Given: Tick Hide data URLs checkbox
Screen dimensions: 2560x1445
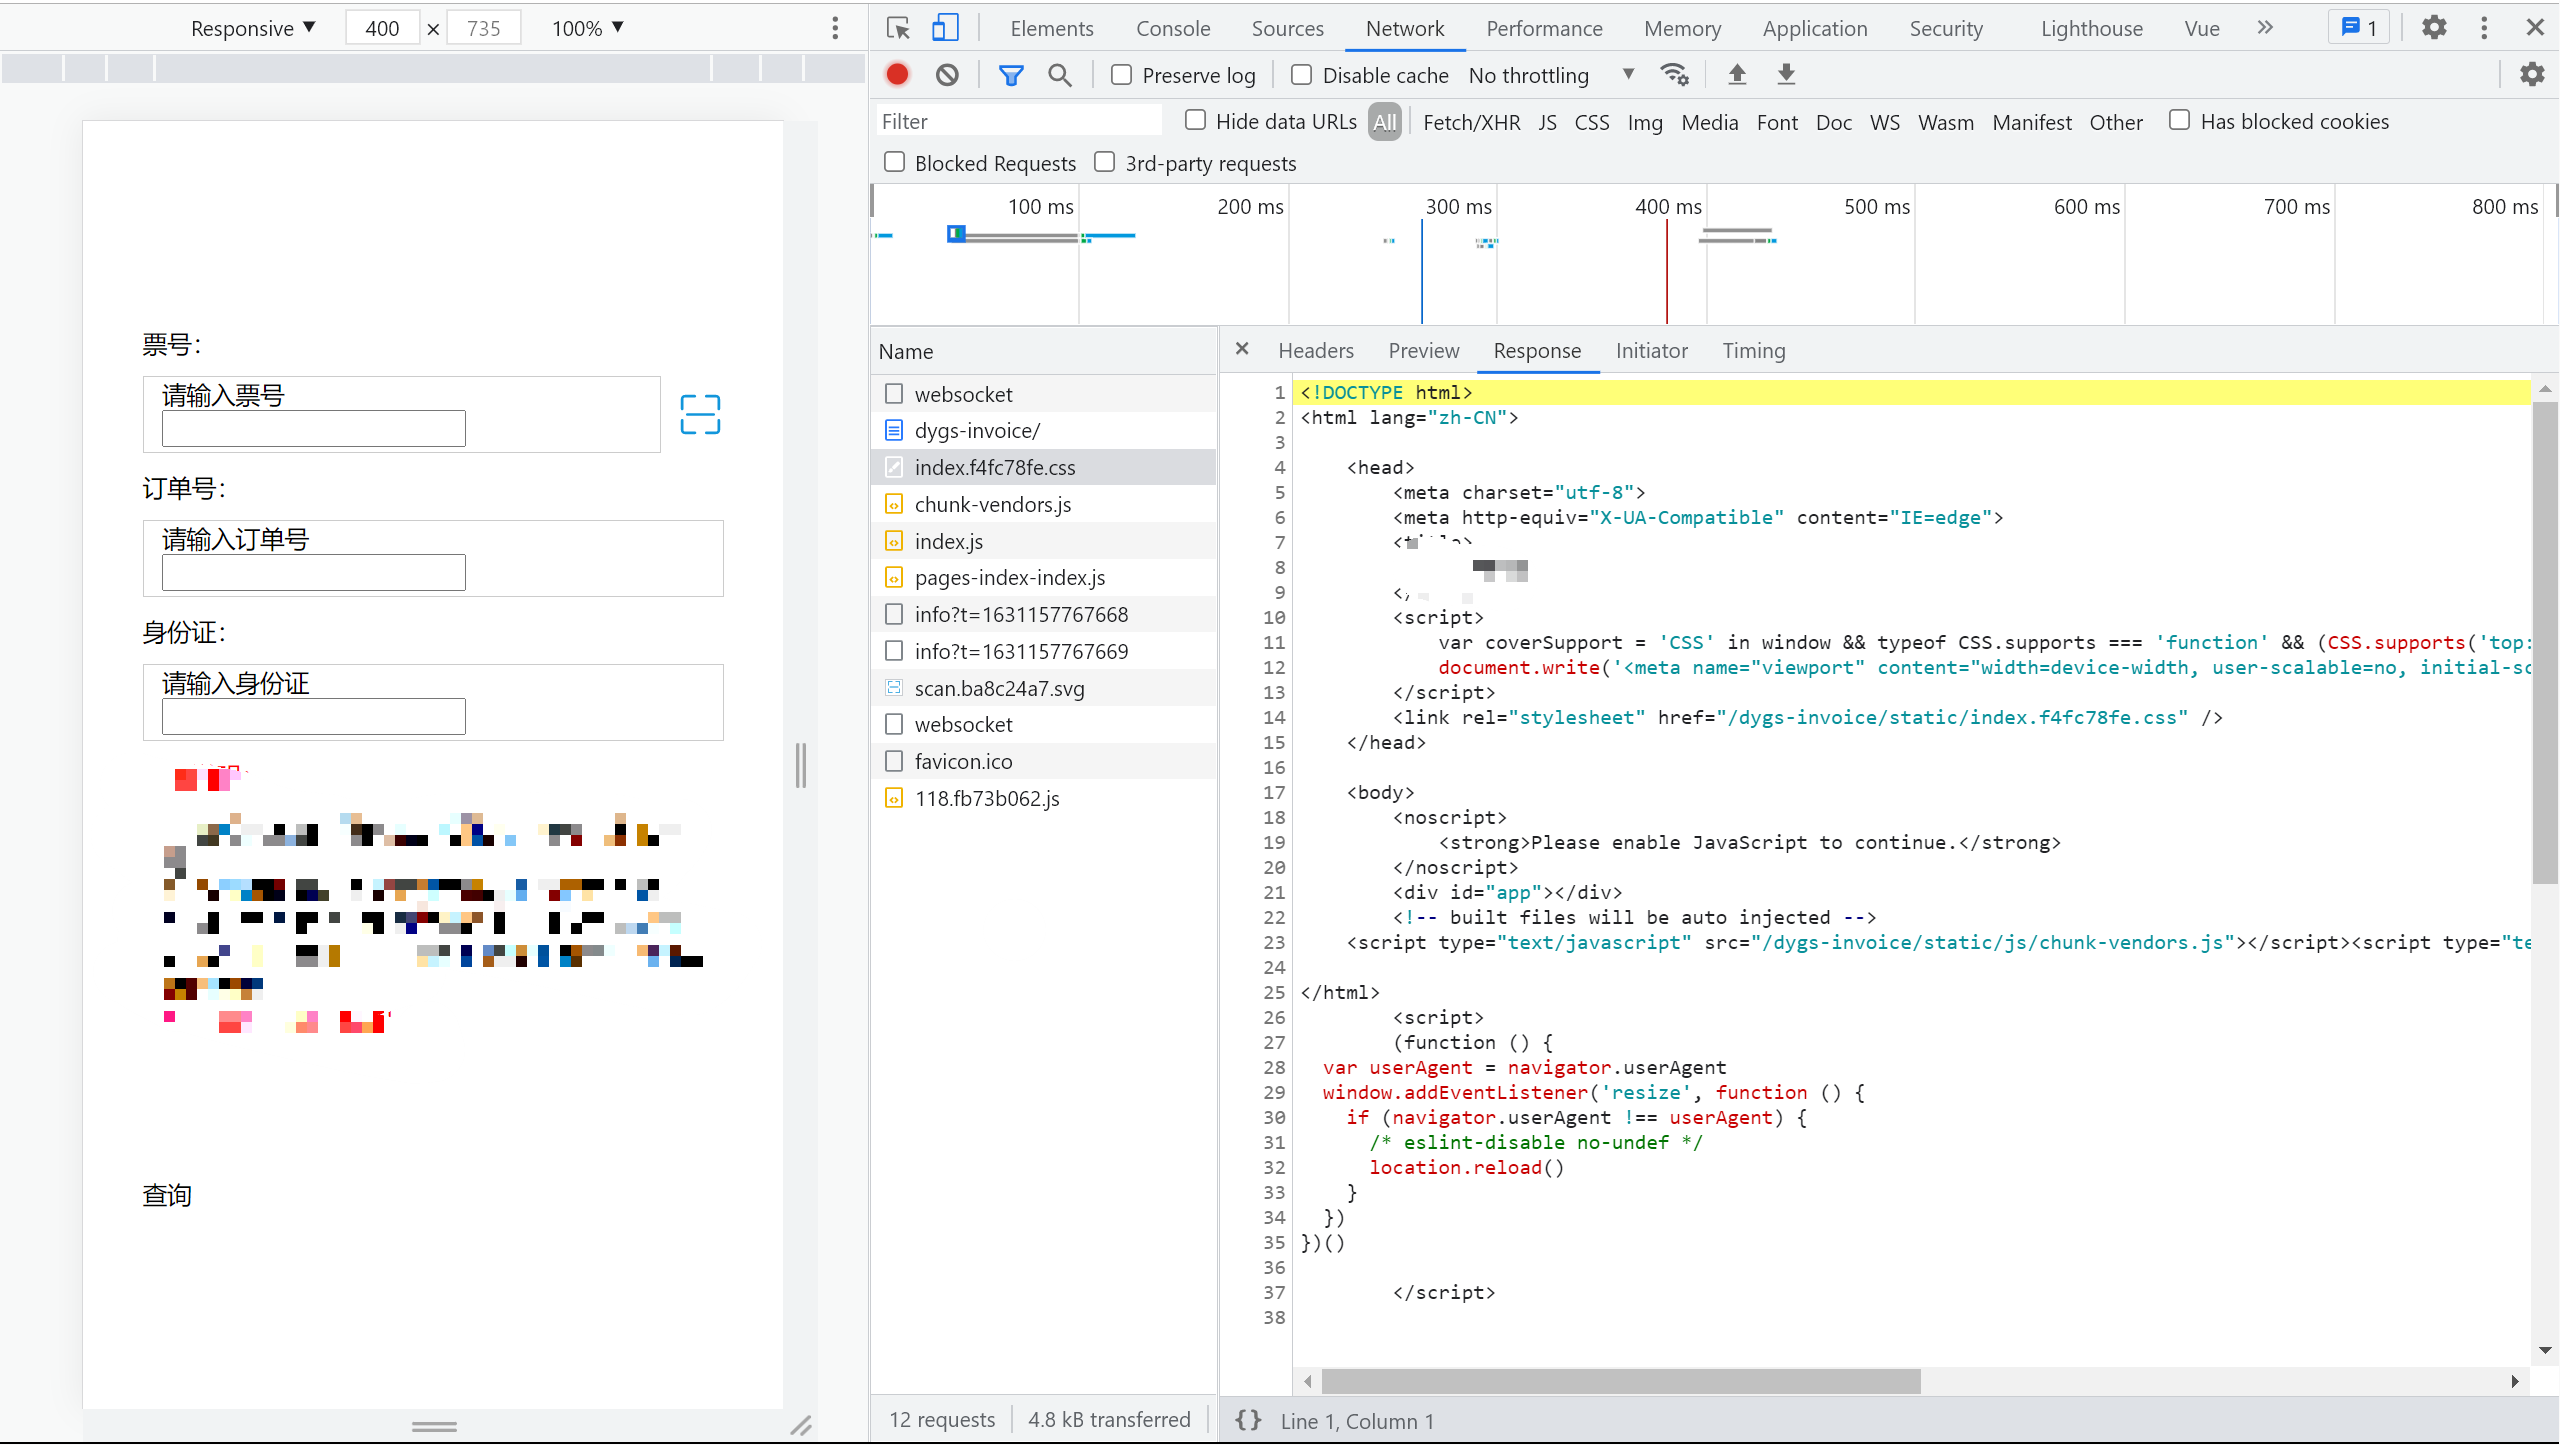Looking at the screenshot, I should pyautogui.click(x=1195, y=121).
